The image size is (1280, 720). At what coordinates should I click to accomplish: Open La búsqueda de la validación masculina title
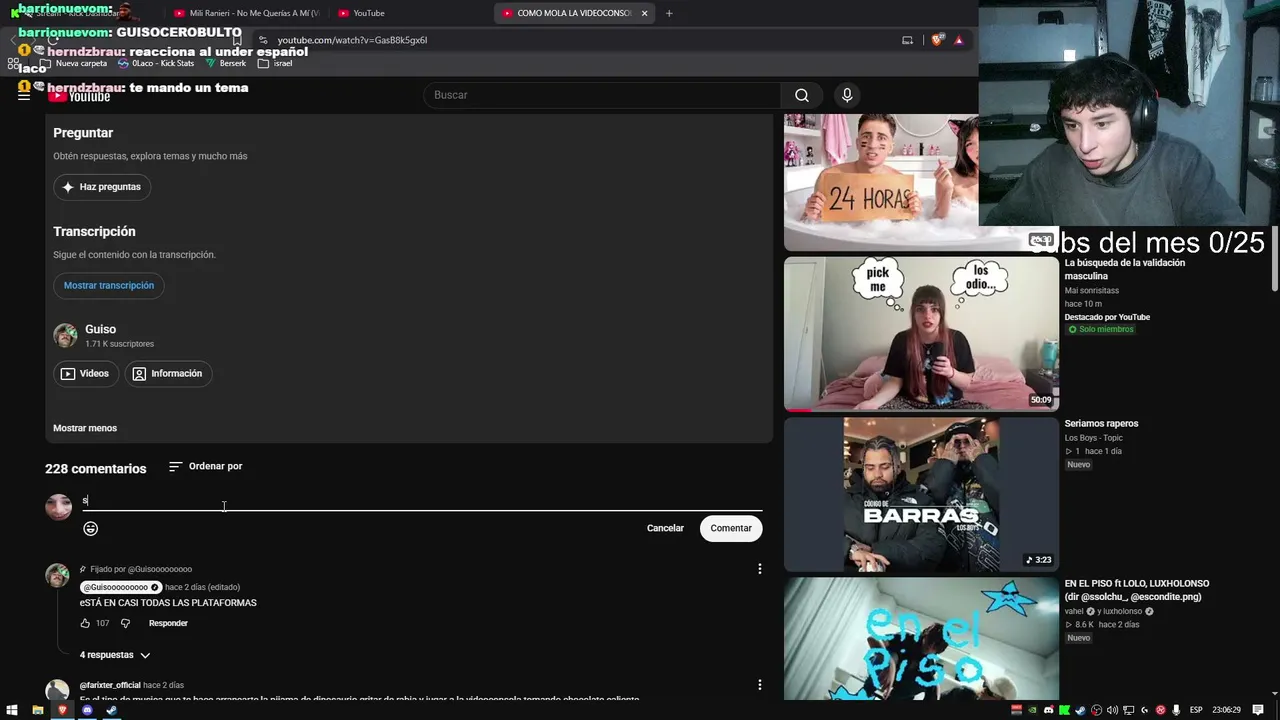coord(1124,269)
